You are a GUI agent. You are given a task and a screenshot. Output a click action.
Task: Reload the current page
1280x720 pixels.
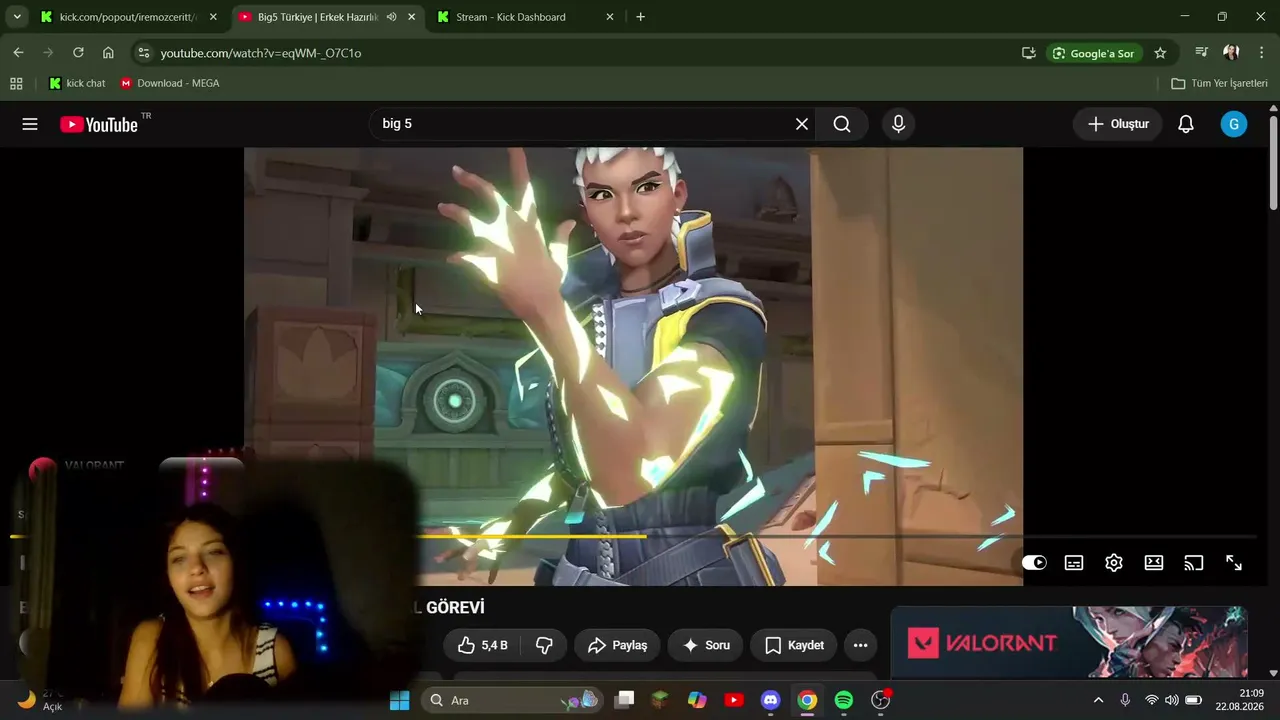[78, 53]
